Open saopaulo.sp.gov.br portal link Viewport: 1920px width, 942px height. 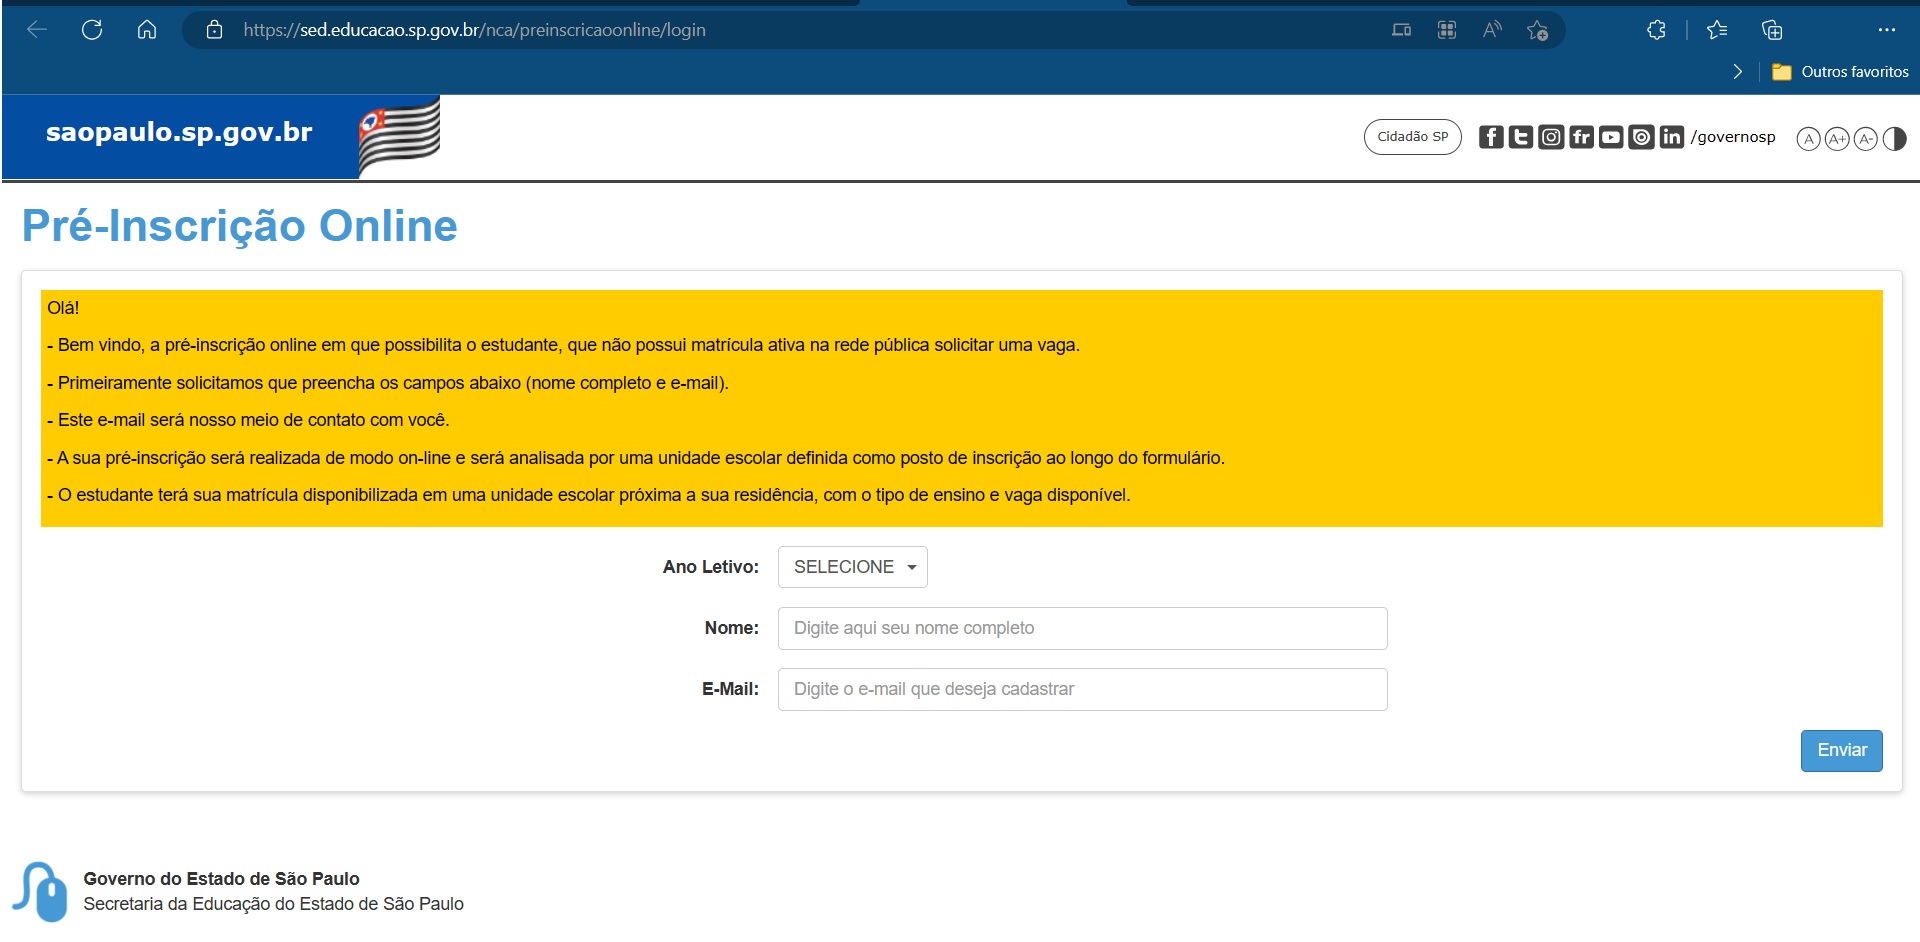179,132
